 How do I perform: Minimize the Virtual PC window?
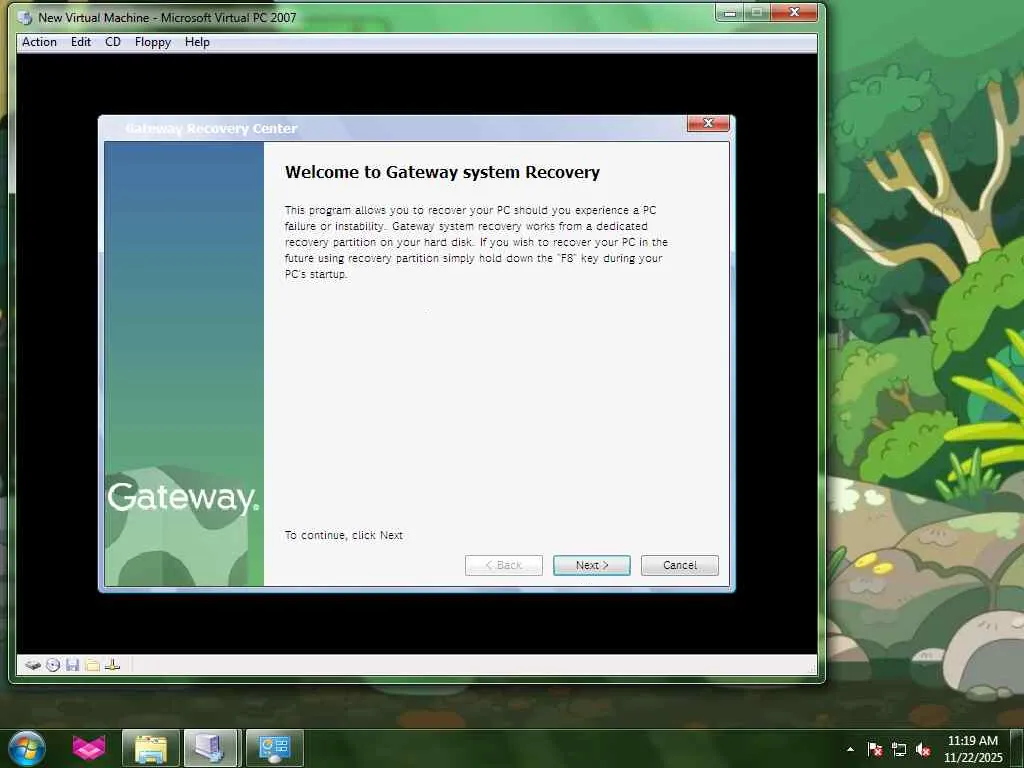[x=730, y=12]
